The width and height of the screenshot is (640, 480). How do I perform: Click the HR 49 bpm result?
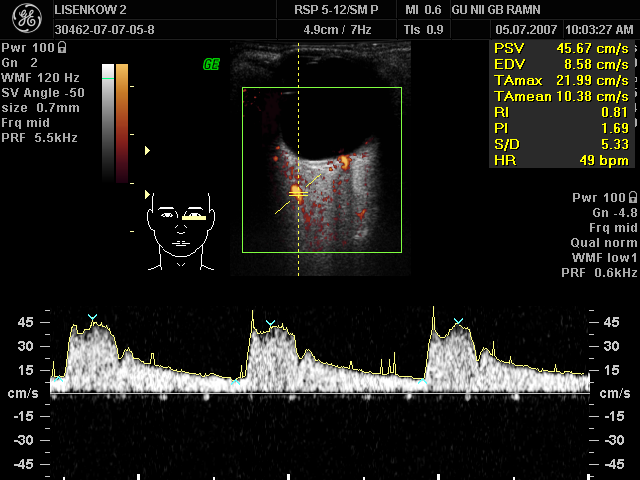(x=561, y=160)
